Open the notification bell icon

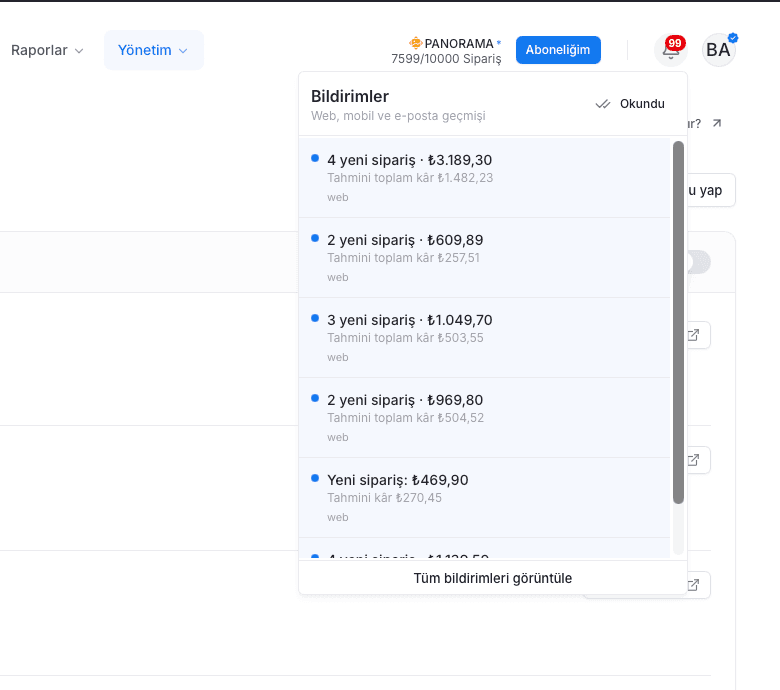(671, 50)
